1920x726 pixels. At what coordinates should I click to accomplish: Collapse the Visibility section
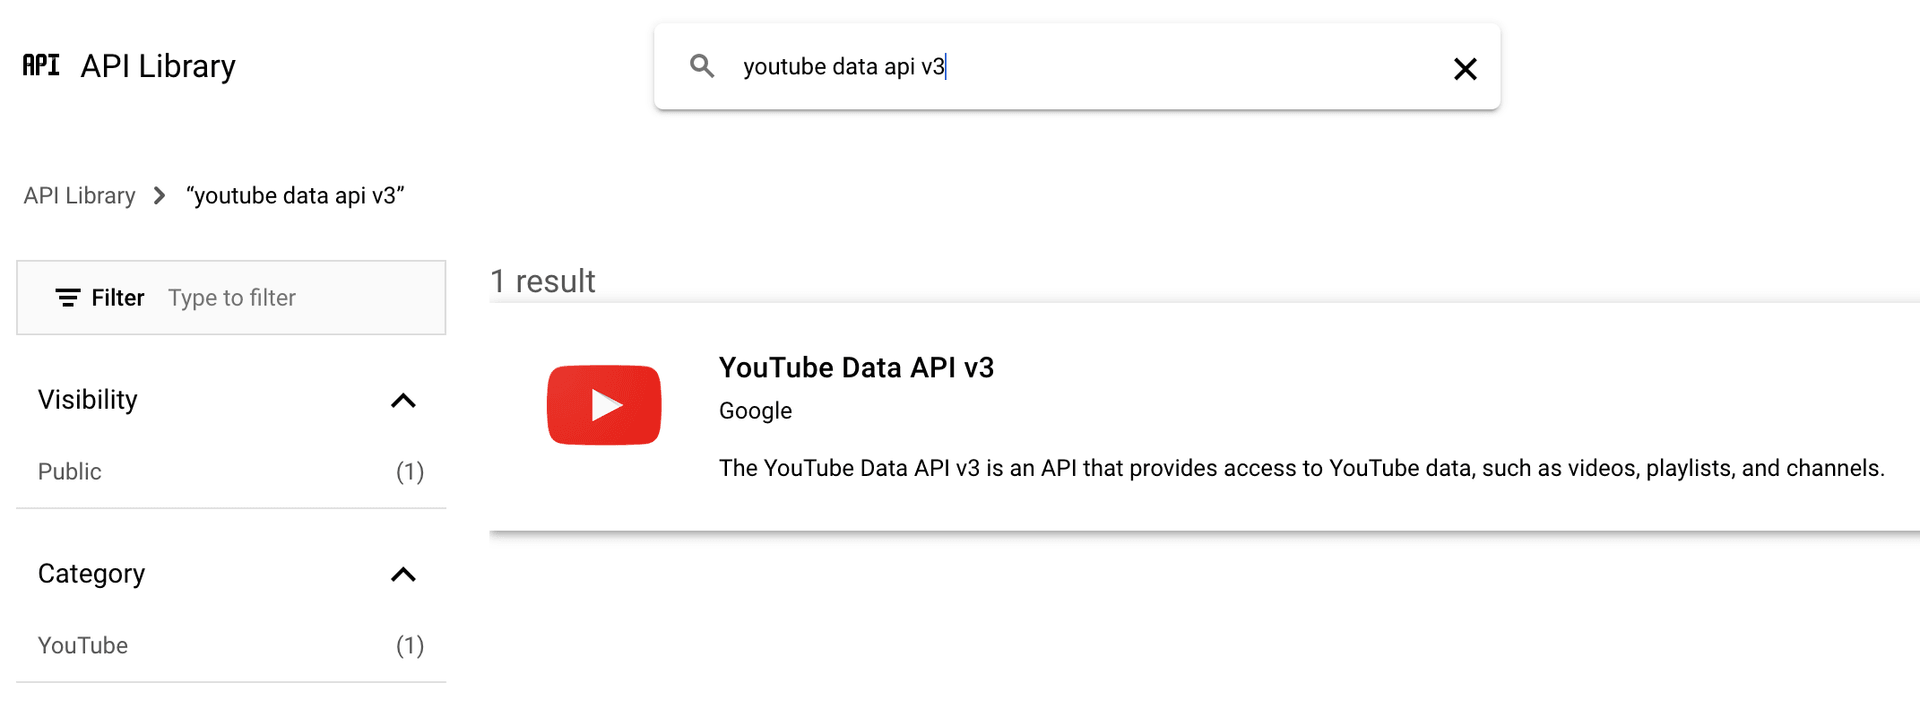403,401
